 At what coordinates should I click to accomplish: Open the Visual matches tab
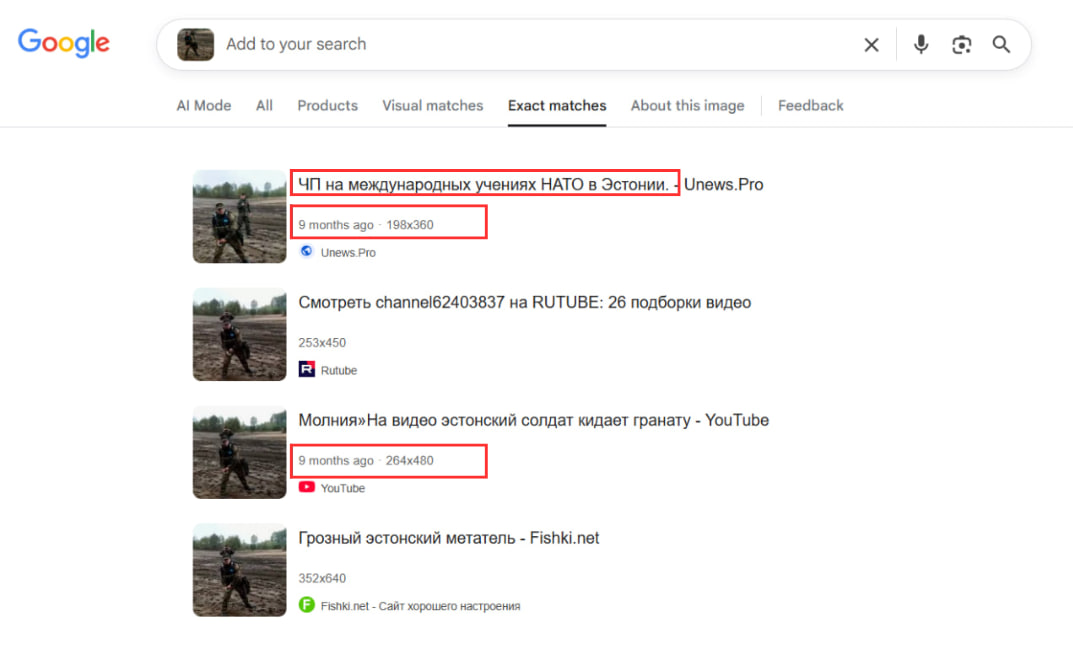[x=432, y=105]
